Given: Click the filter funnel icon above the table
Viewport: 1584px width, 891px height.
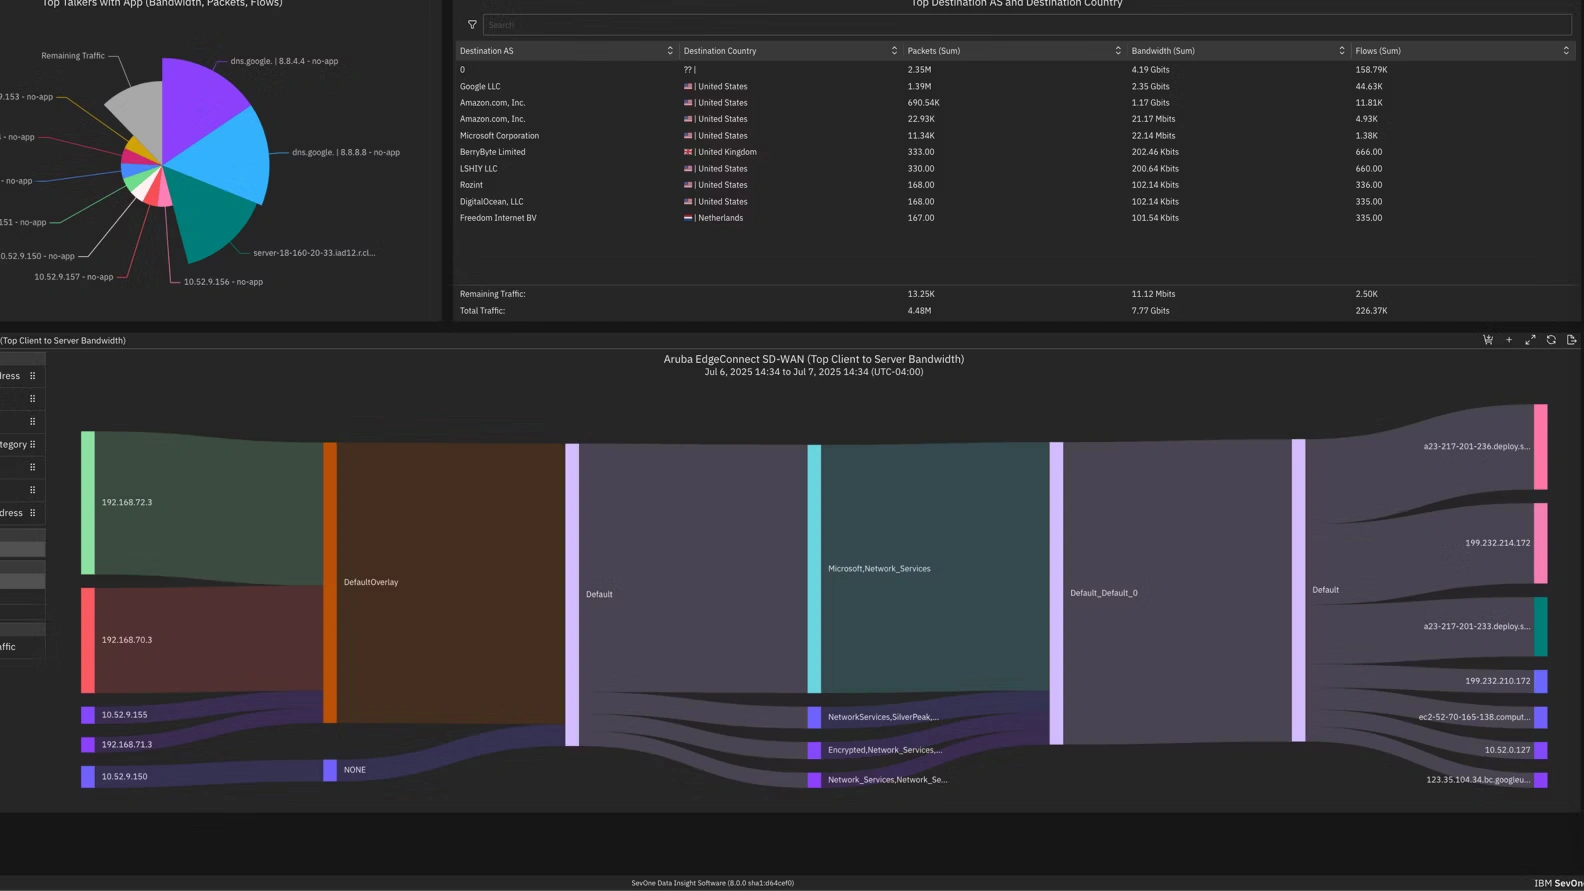Looking at the screenshot, I should (472, 25).
